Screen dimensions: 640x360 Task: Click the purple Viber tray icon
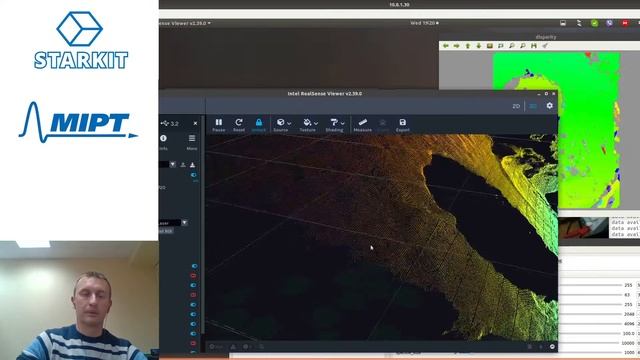pos(609,23)
